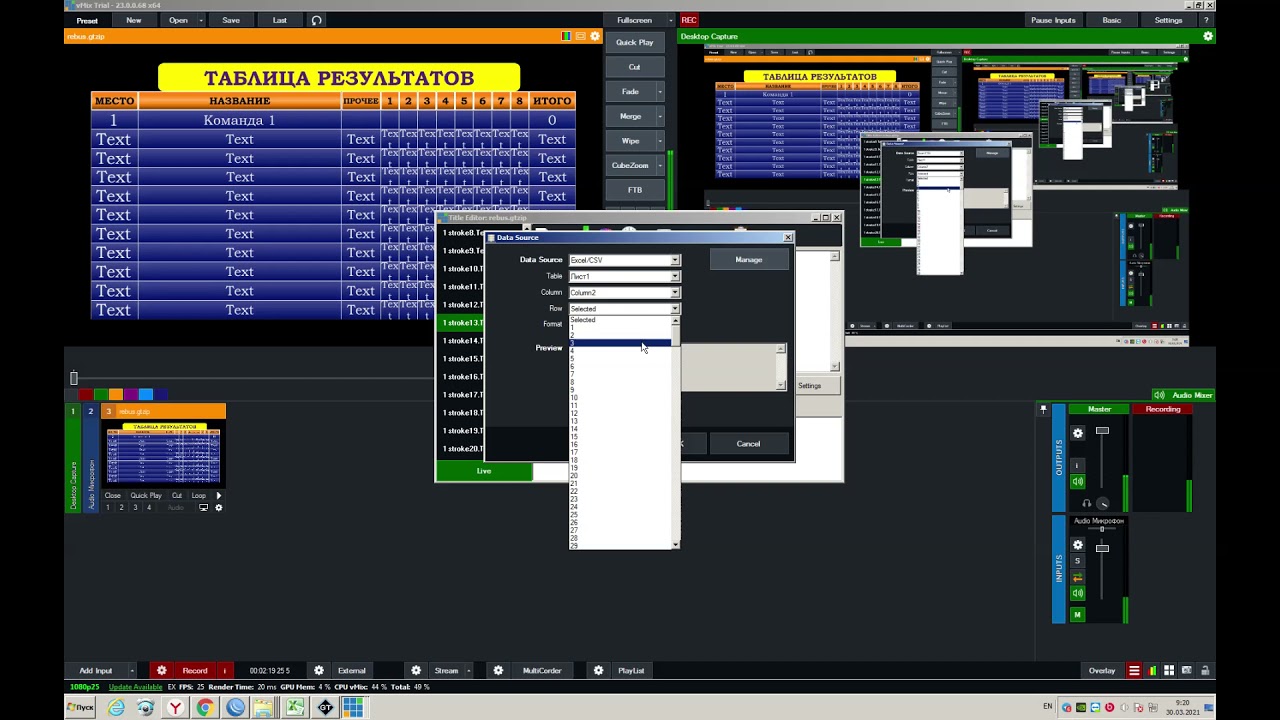Open MultiCorder settings gear
The height and width of the screenshot is (720, 1280).
498,671
